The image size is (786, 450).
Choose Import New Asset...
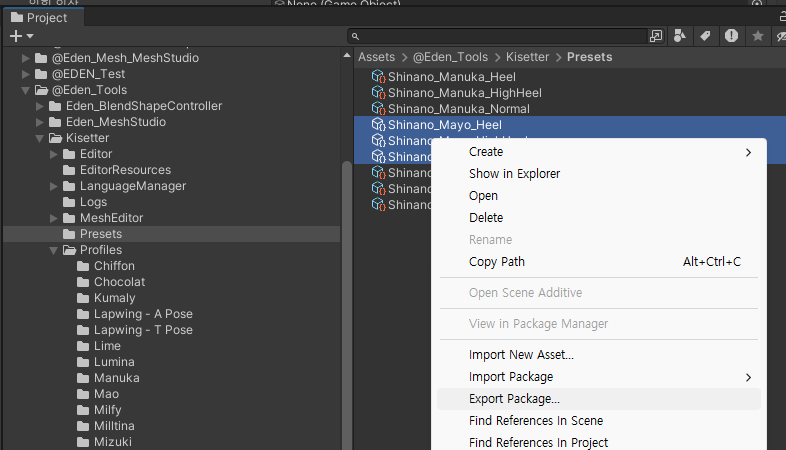coord(599,355)
